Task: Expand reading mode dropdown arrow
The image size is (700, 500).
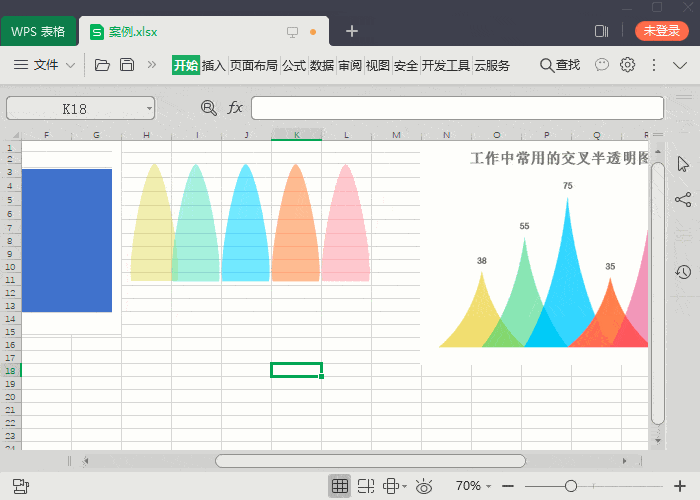Action: 404,486
